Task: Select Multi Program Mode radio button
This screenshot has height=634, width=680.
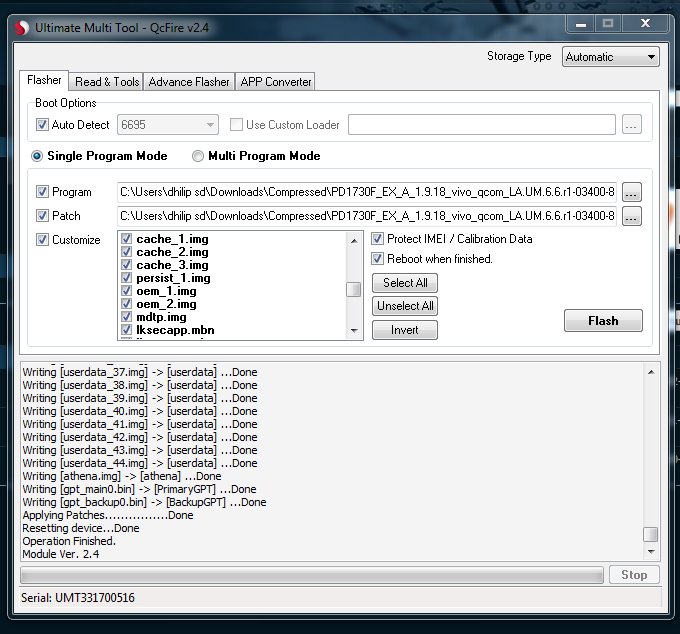Action: pyautogui.click(x=198, y=156)
